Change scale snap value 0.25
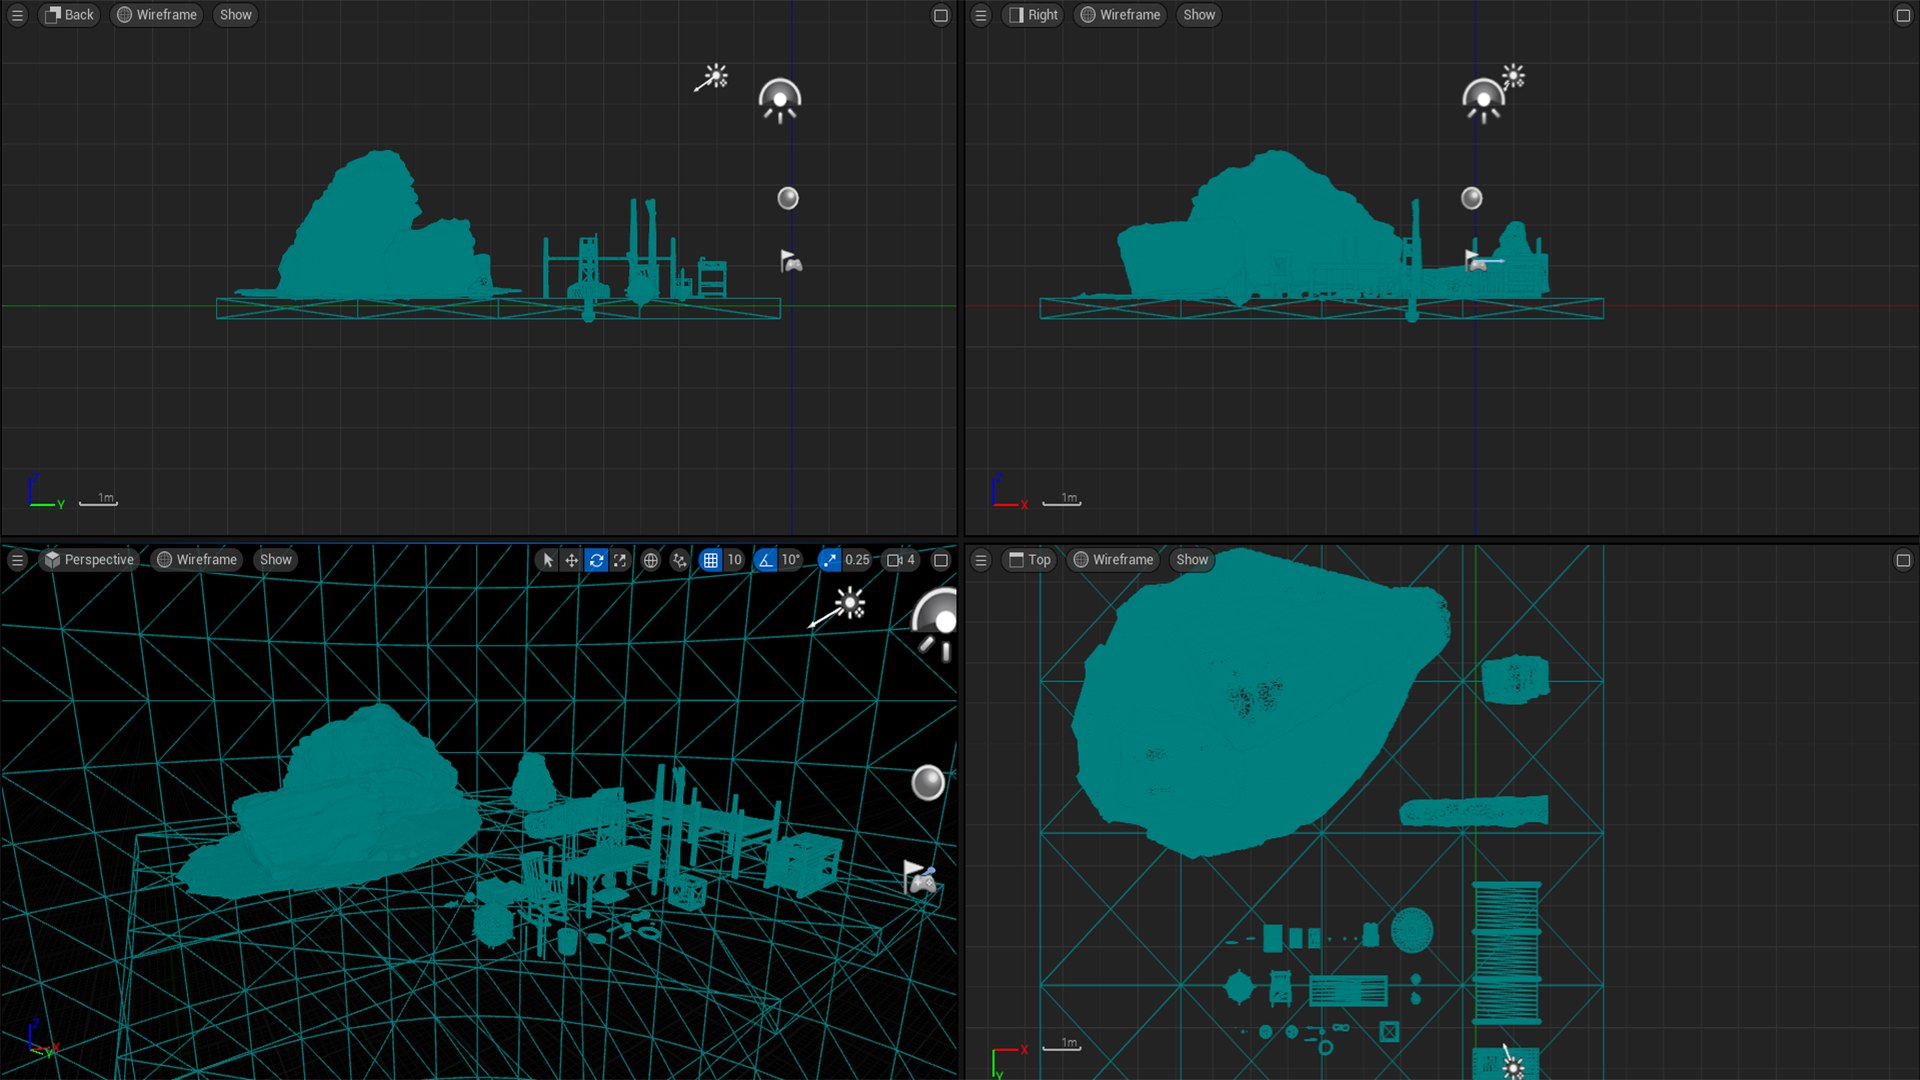The image size is (1920, 1080). click(857, 560)
